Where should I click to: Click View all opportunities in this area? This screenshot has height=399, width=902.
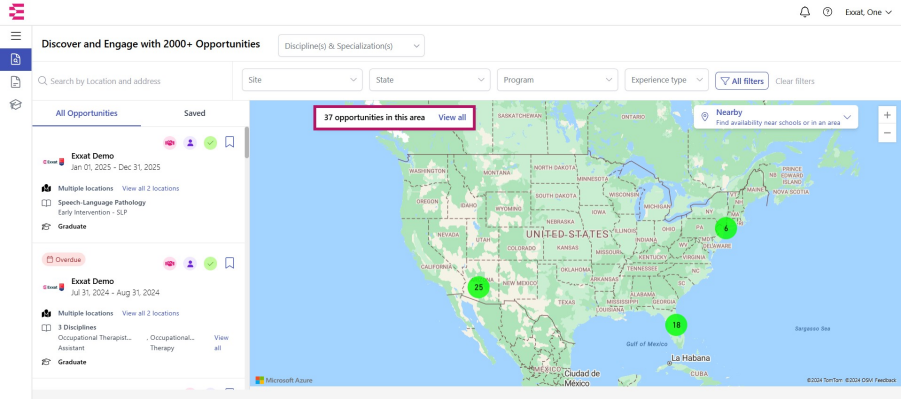pos(452,117)
